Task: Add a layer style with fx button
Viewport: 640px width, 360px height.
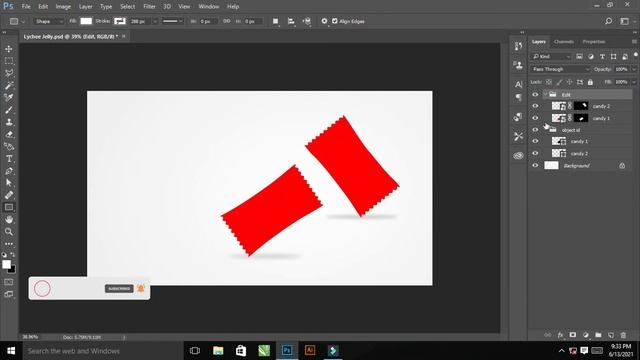Action: (560, 335)
